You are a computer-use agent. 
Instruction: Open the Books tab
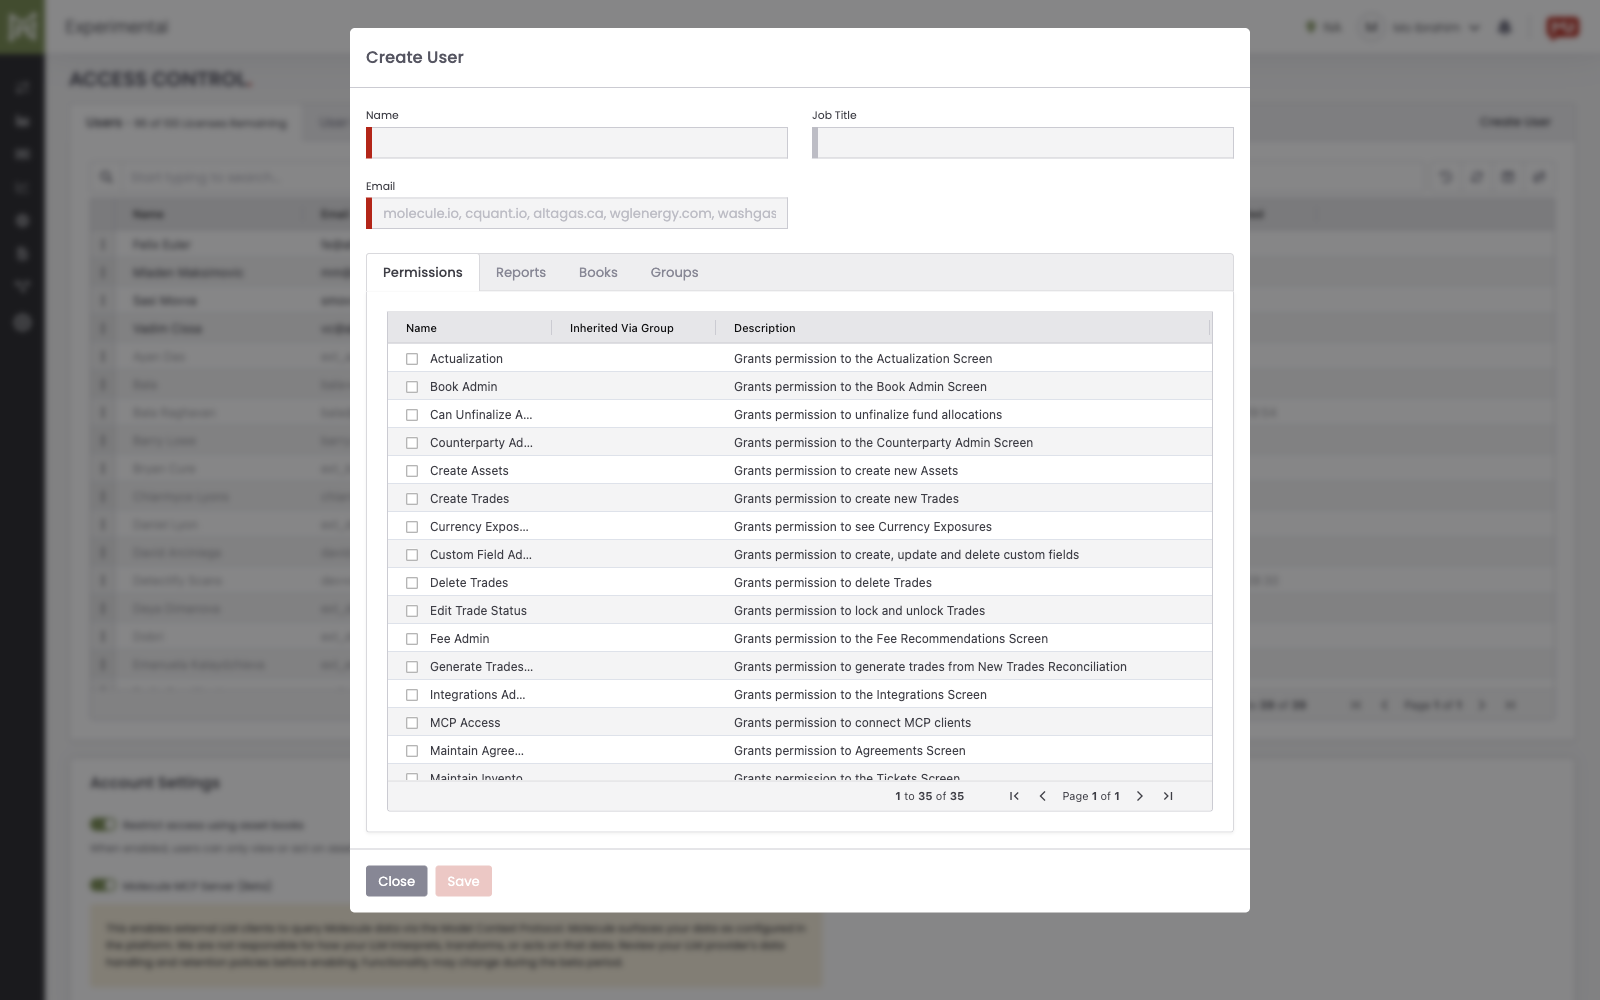[x=598, y=272]
